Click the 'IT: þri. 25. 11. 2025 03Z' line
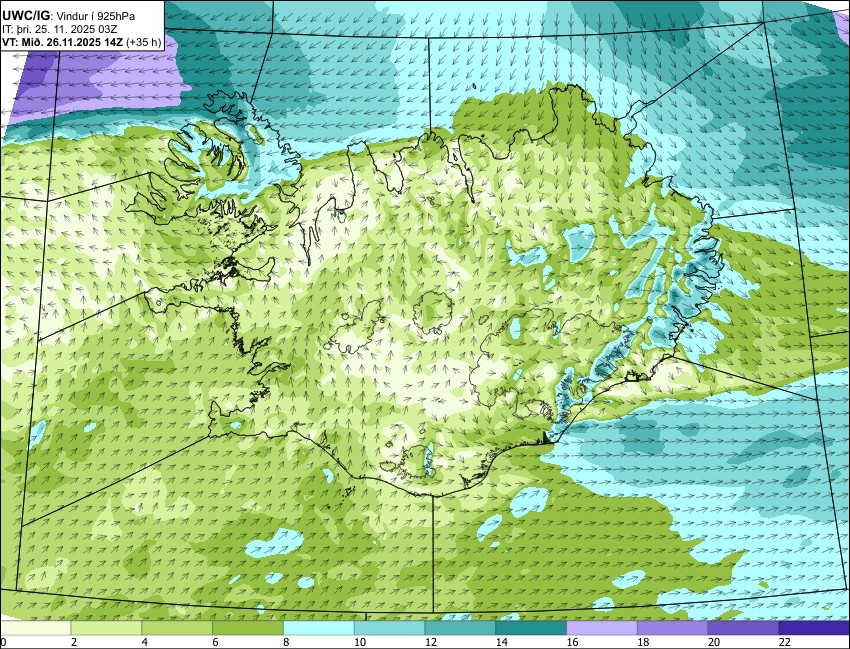The image size is (850, 649). tap(60, 29)
